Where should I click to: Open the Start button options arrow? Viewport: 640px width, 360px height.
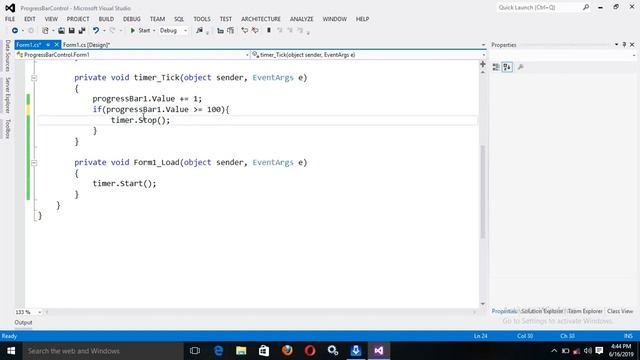[x=154, y=31]
